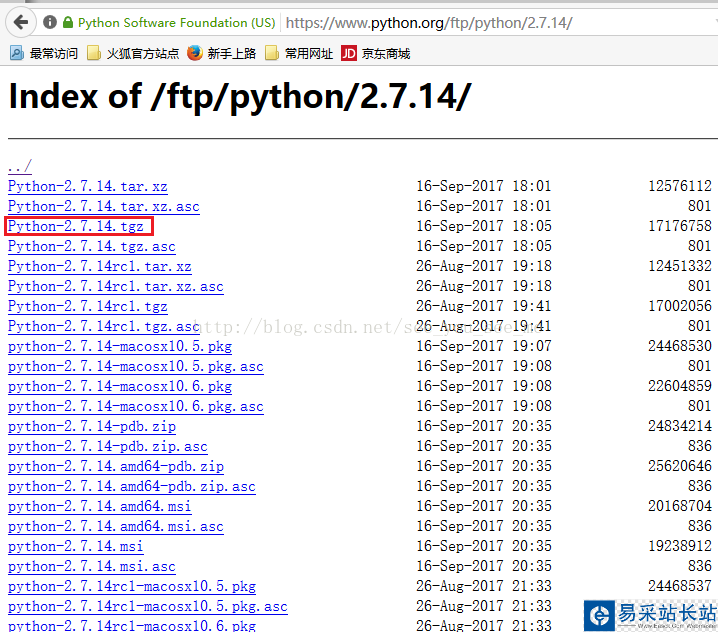This screenshot has width=718, height=632.
Task: Open the 京东商城 JD bookmark
Action: 375,54
